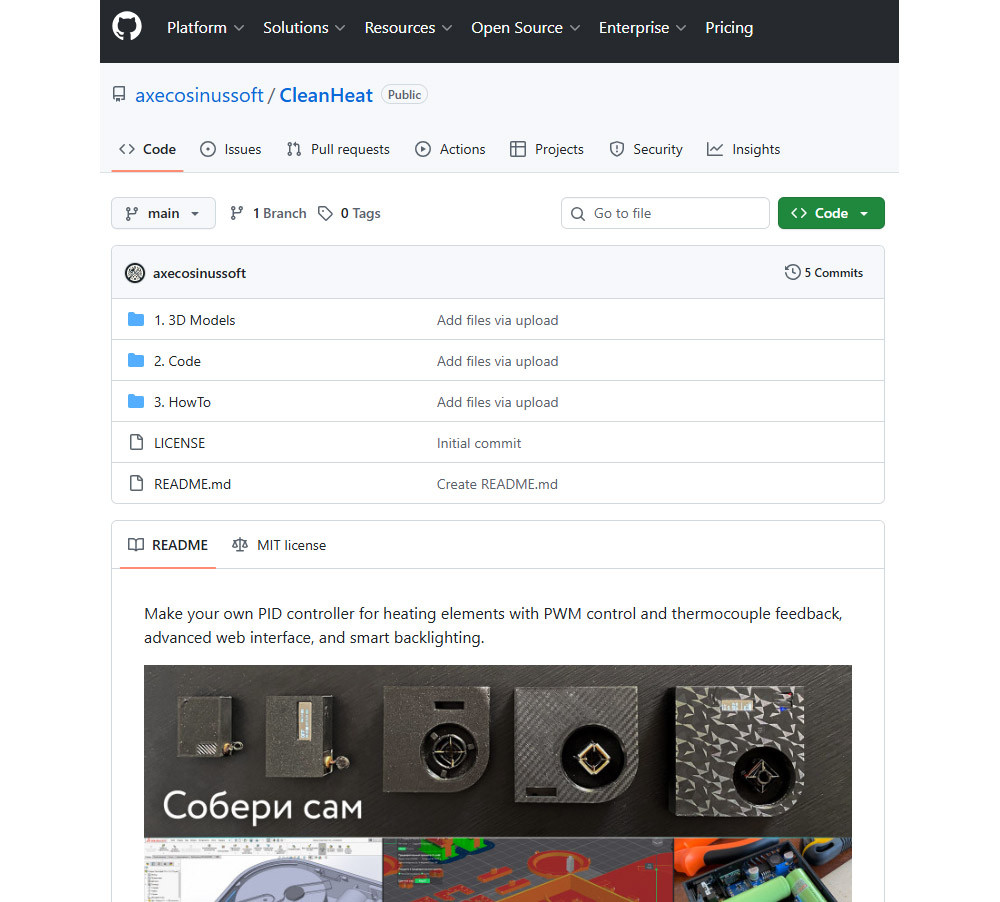Open the main branch selector
Screen dimensions: 1000x902
[163, 213]
